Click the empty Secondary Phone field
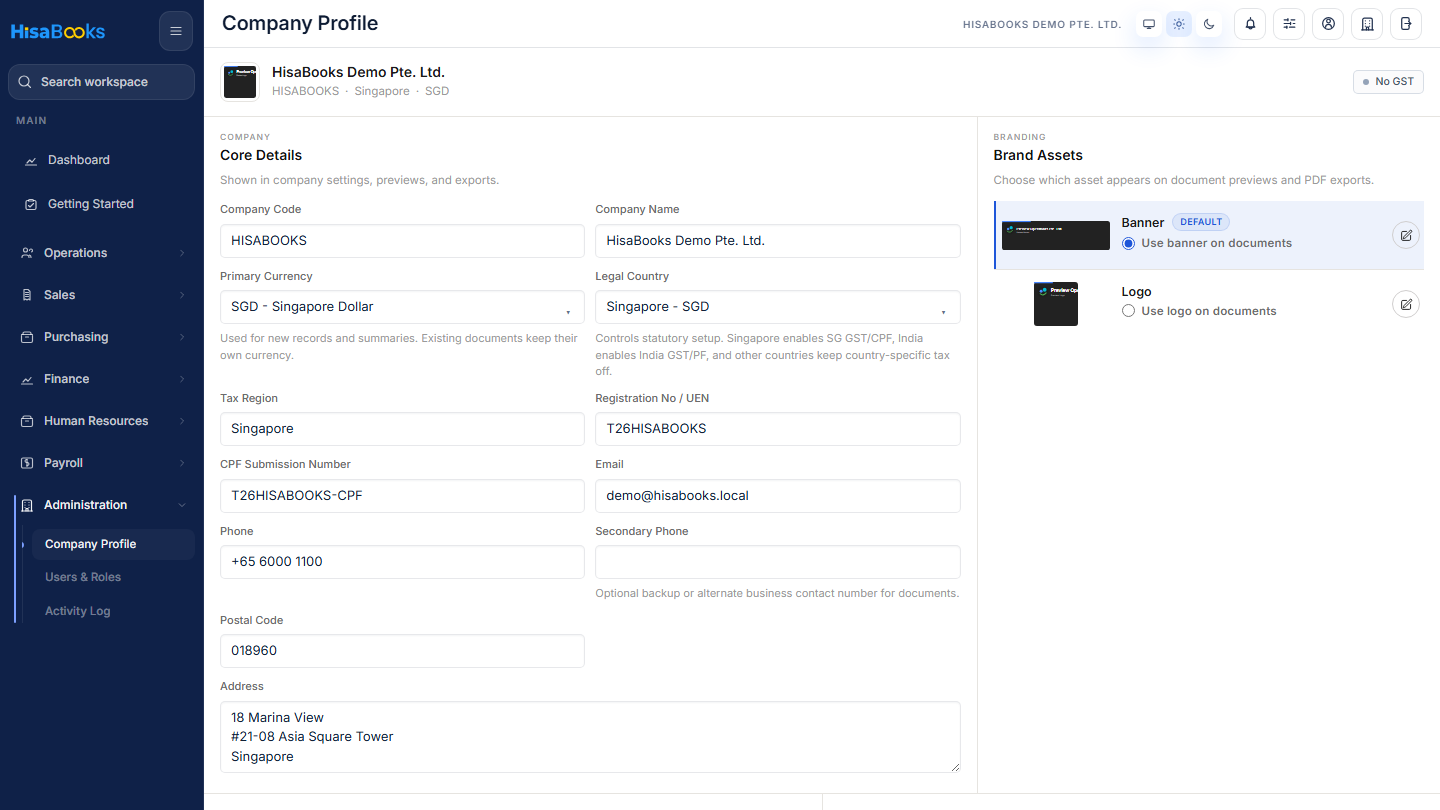1440x810 pixels. click(x=778, y=562)
